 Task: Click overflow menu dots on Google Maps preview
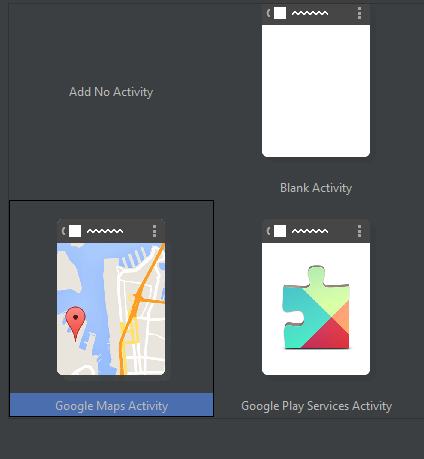(154, 231)
